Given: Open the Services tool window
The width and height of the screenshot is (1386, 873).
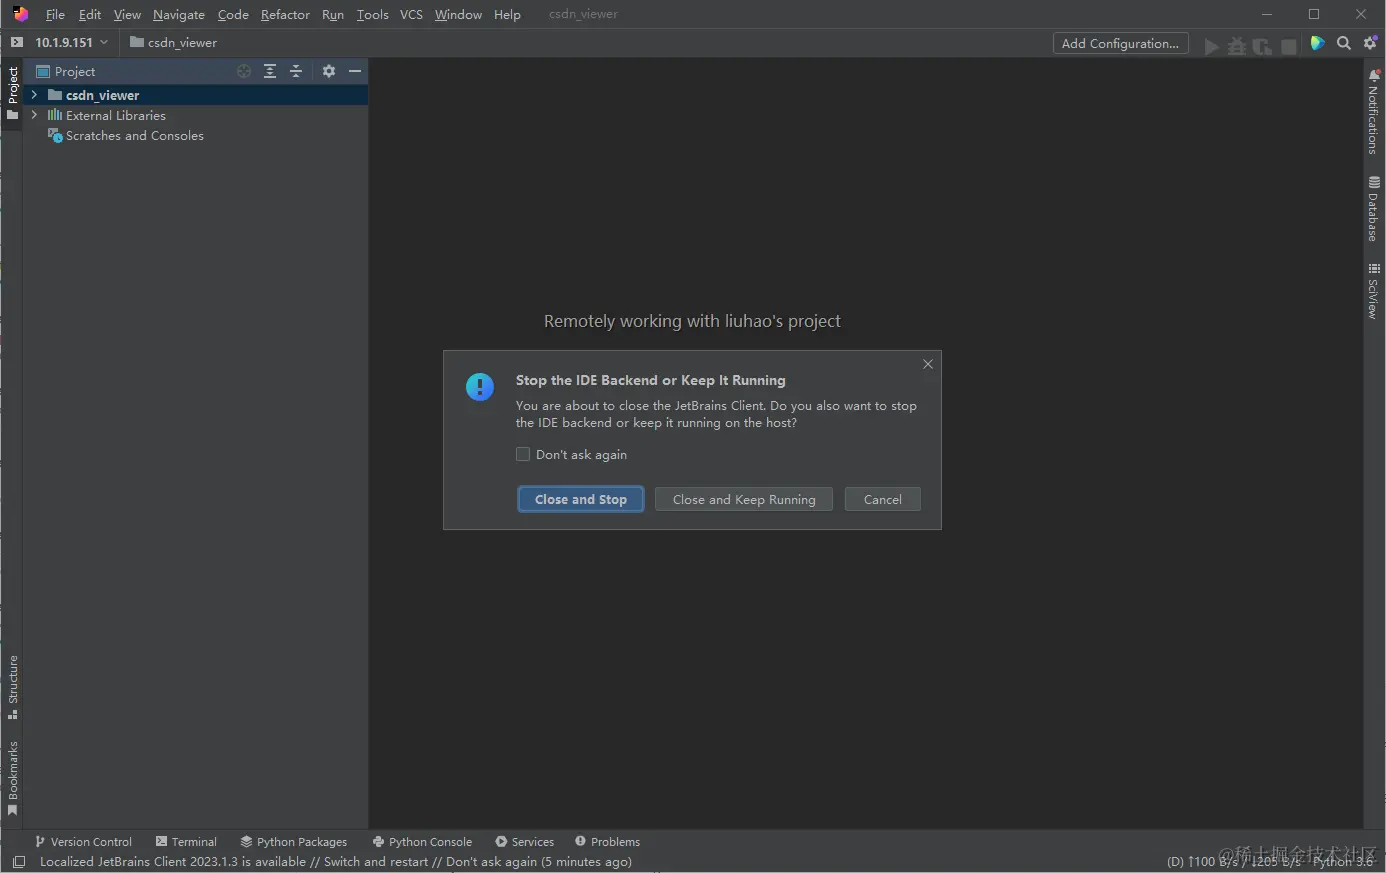Looking at the screenshot, I should [x=524, y=842].
